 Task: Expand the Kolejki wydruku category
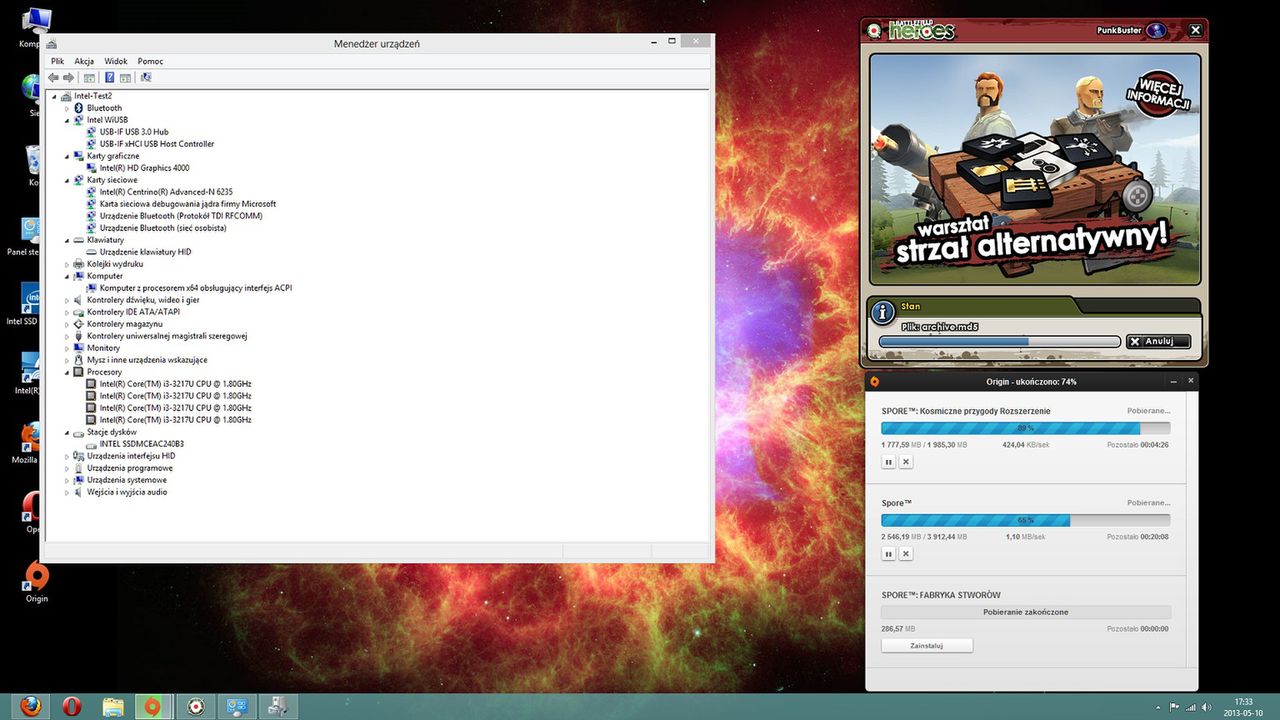click(67, 264)
